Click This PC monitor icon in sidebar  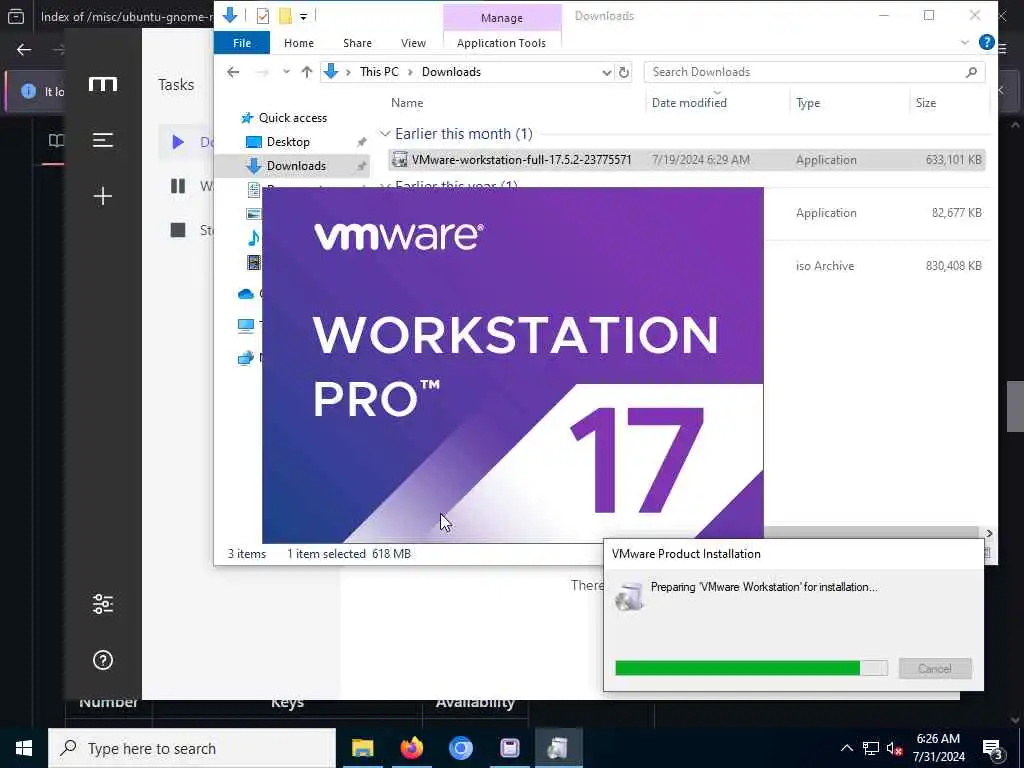[x=246, y=325]
